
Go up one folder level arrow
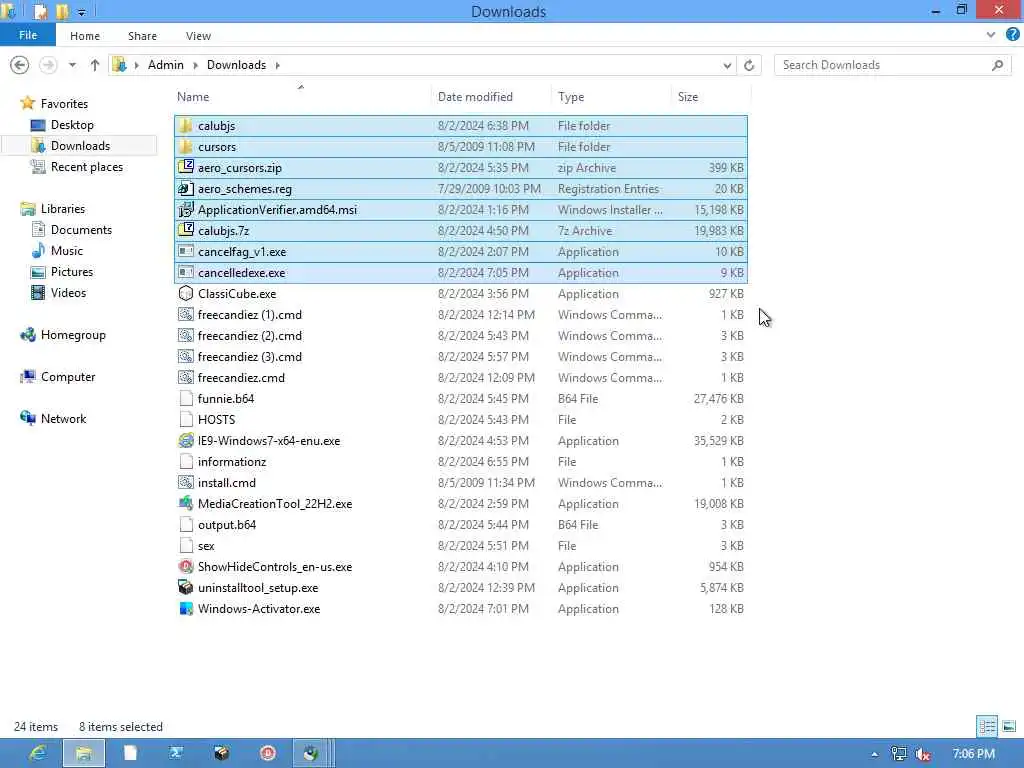coord(95,65)
